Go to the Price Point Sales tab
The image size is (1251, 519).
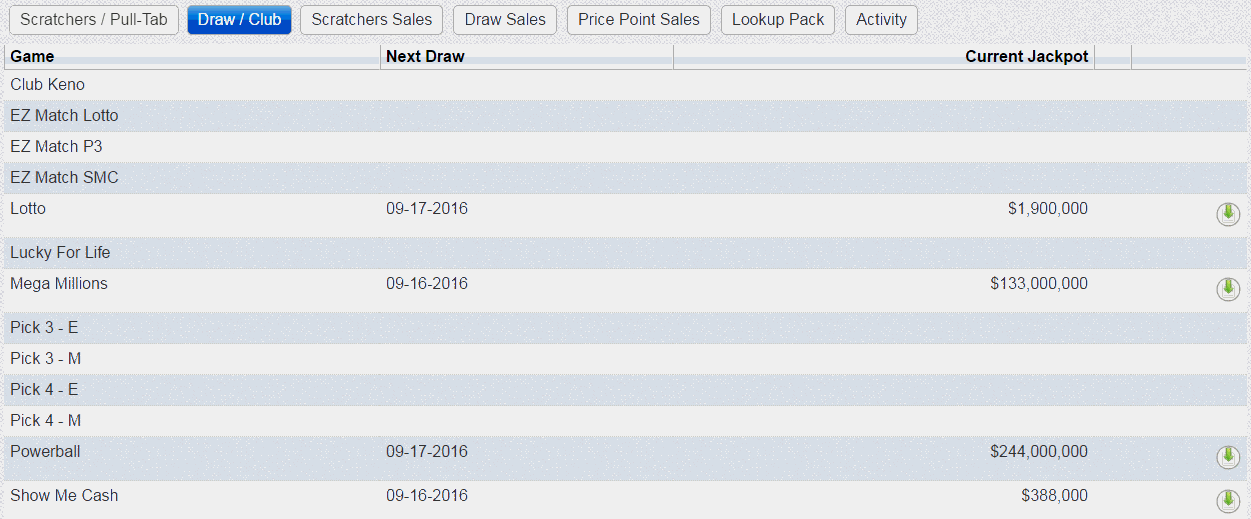[639, 19]
